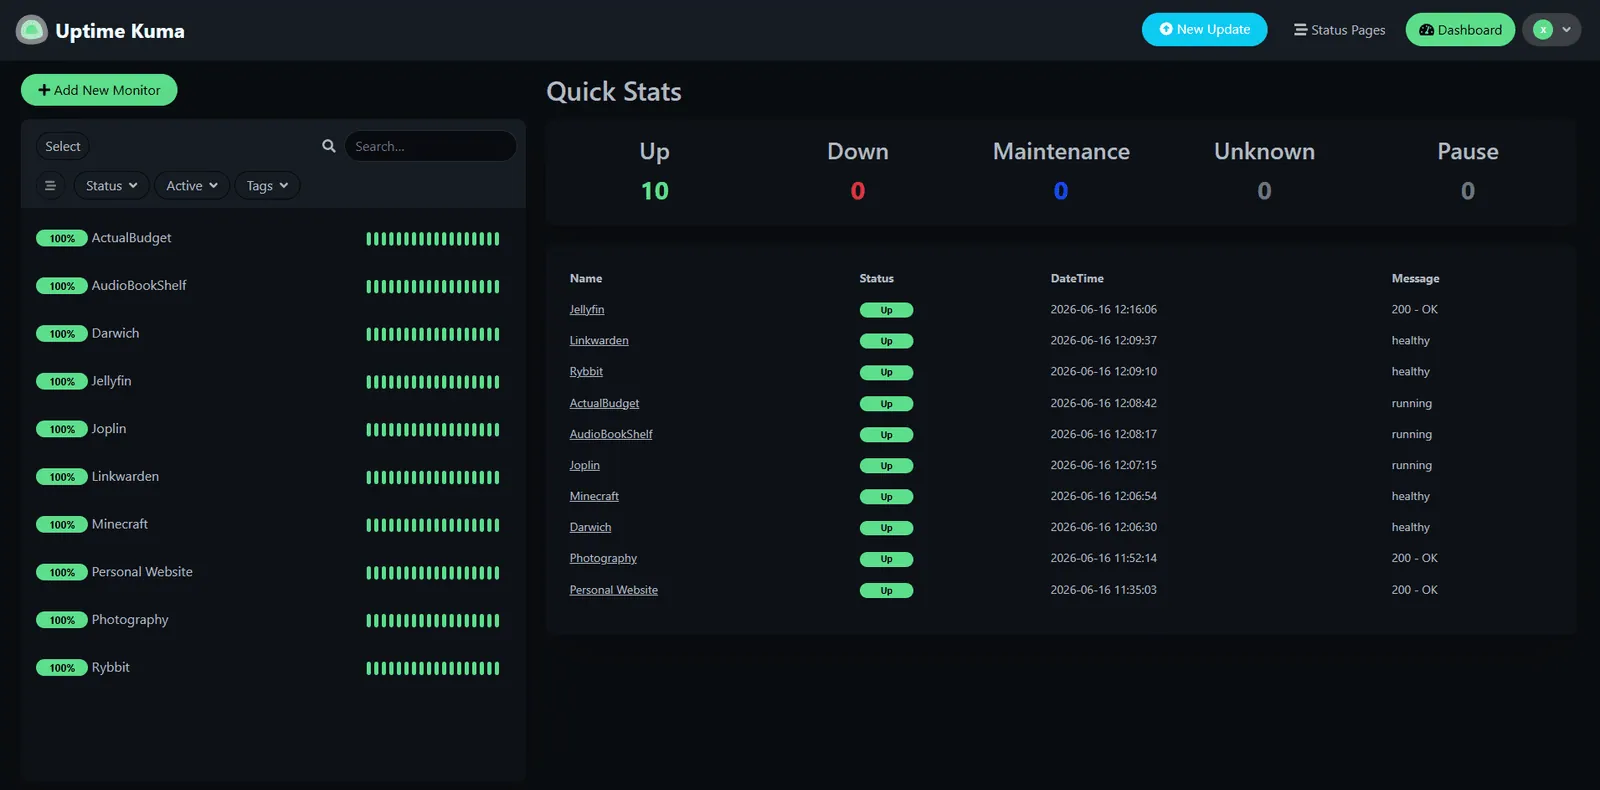Open the Status filter dropdown
The height and width of the screenshot is (790, 1600).
pos(112,185)
